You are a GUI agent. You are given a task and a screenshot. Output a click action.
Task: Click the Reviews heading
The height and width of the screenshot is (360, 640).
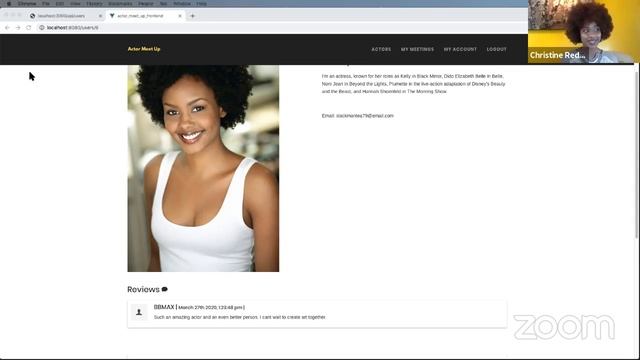pos(143,289)
